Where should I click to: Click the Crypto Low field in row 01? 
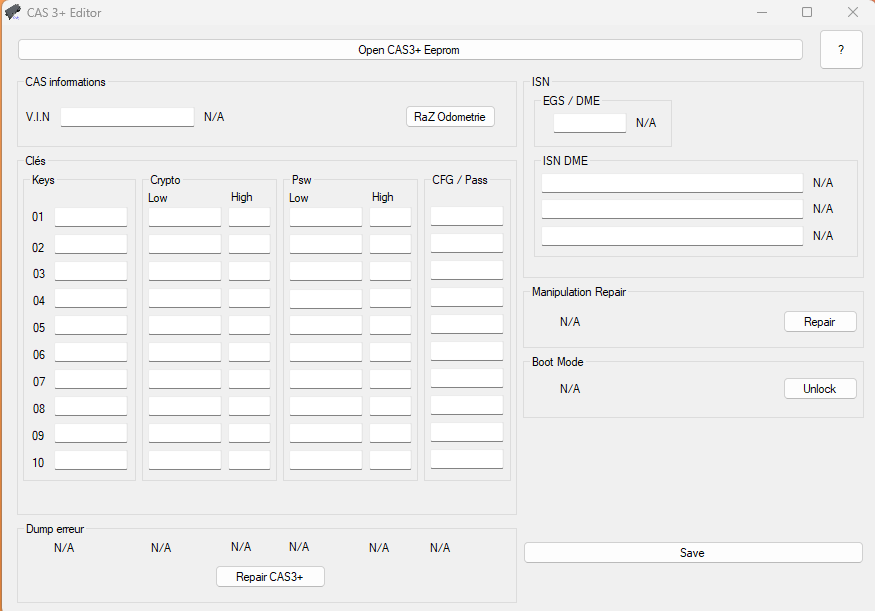(185, 217)
